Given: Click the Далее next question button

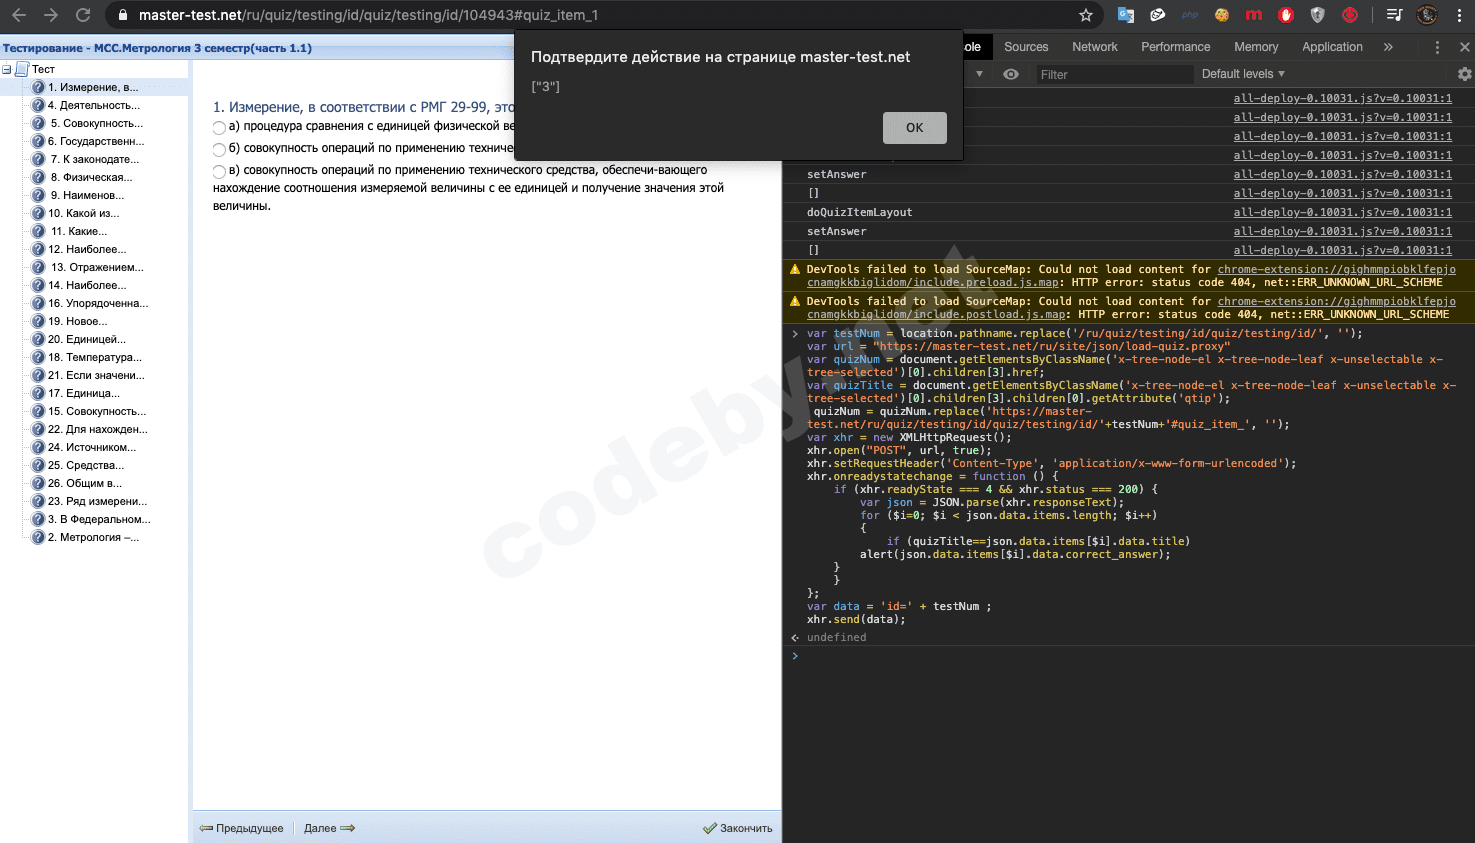Looking at the screenshot, I should coord(329,828).
